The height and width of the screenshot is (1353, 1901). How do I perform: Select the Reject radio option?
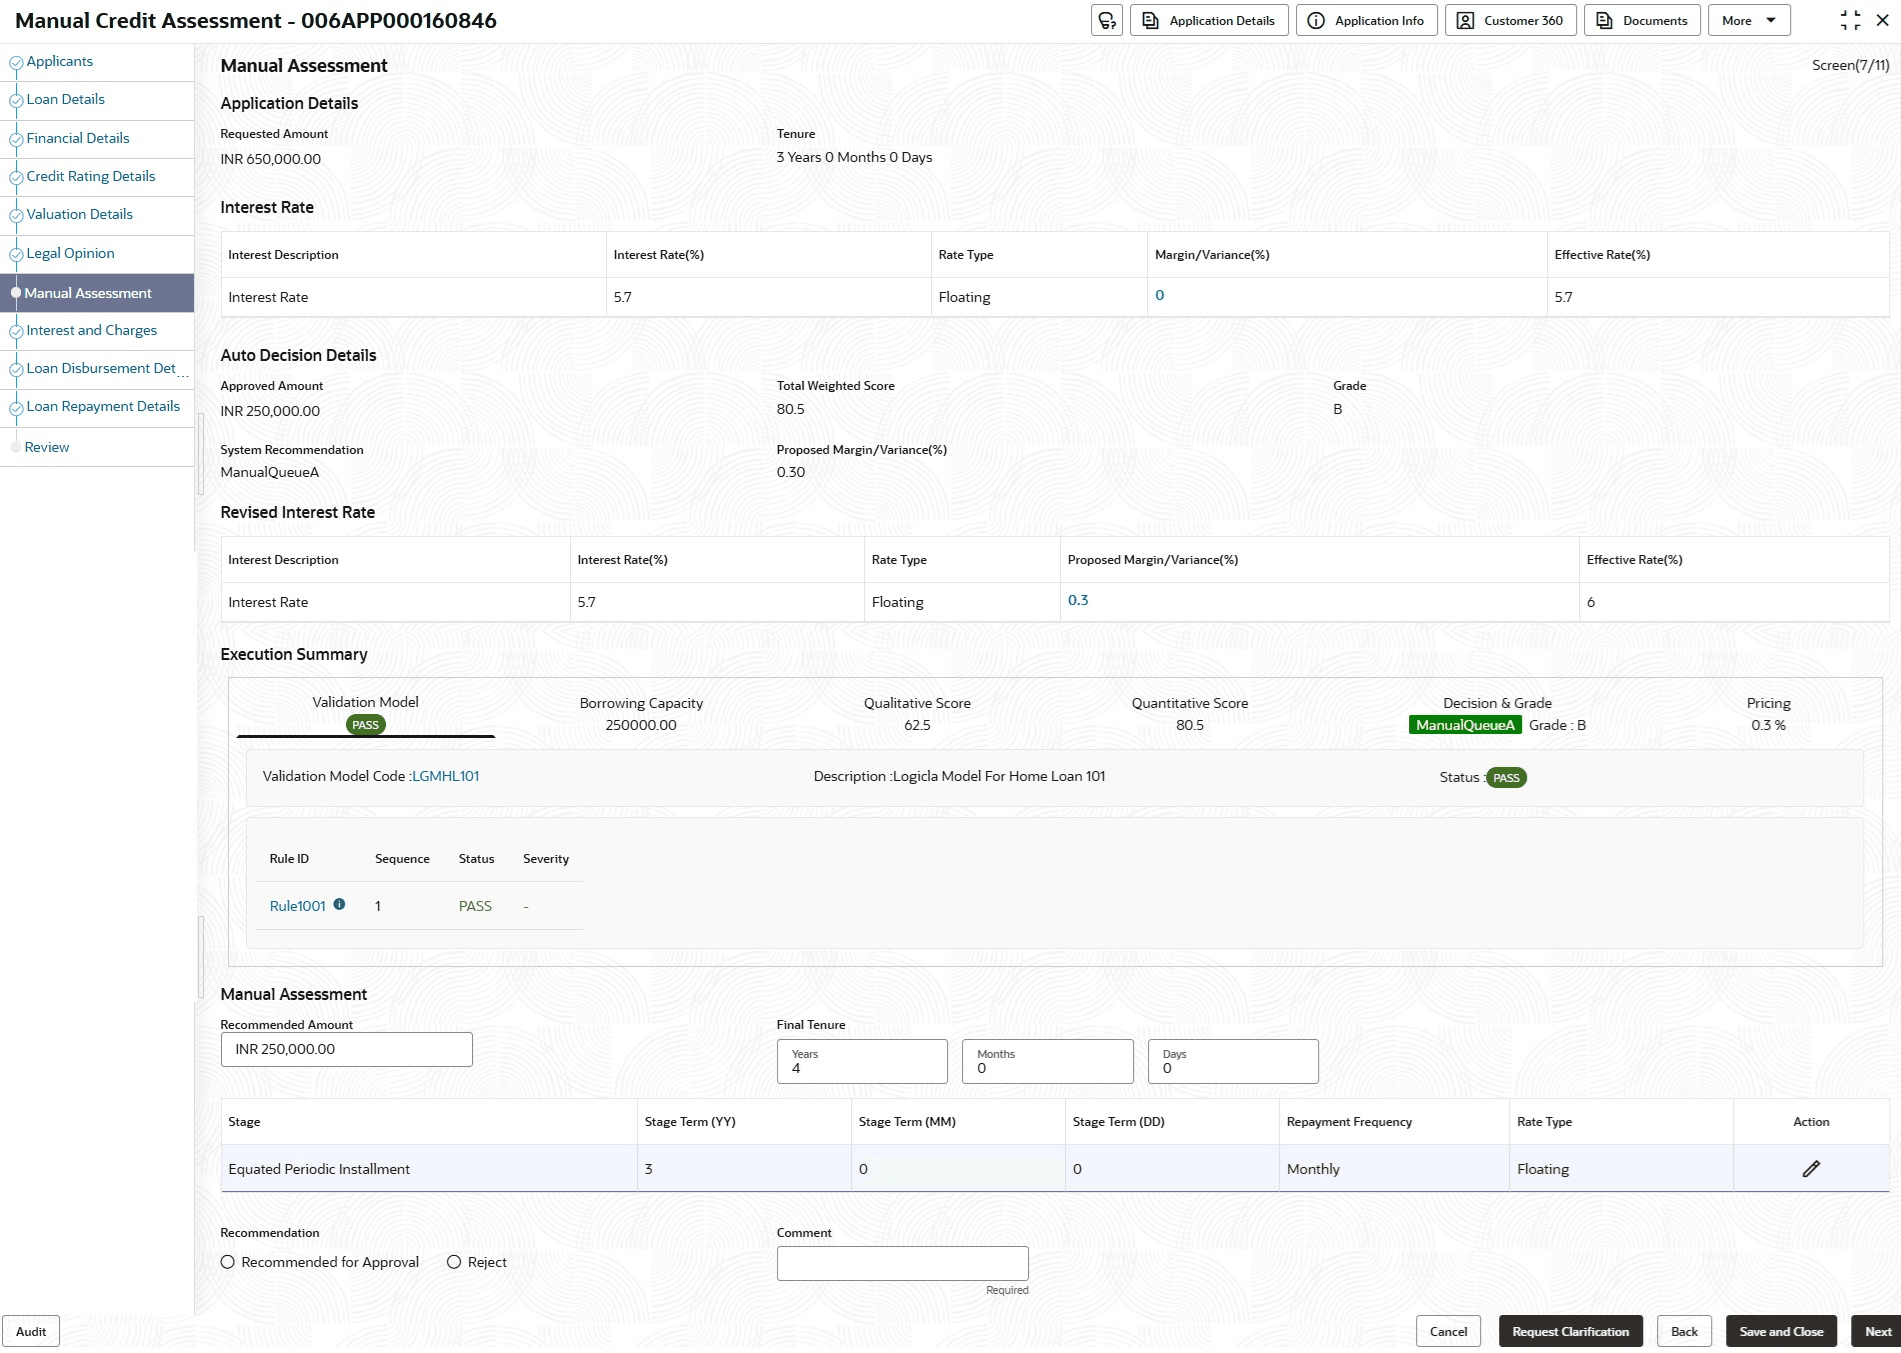[x=454, y=1262]
